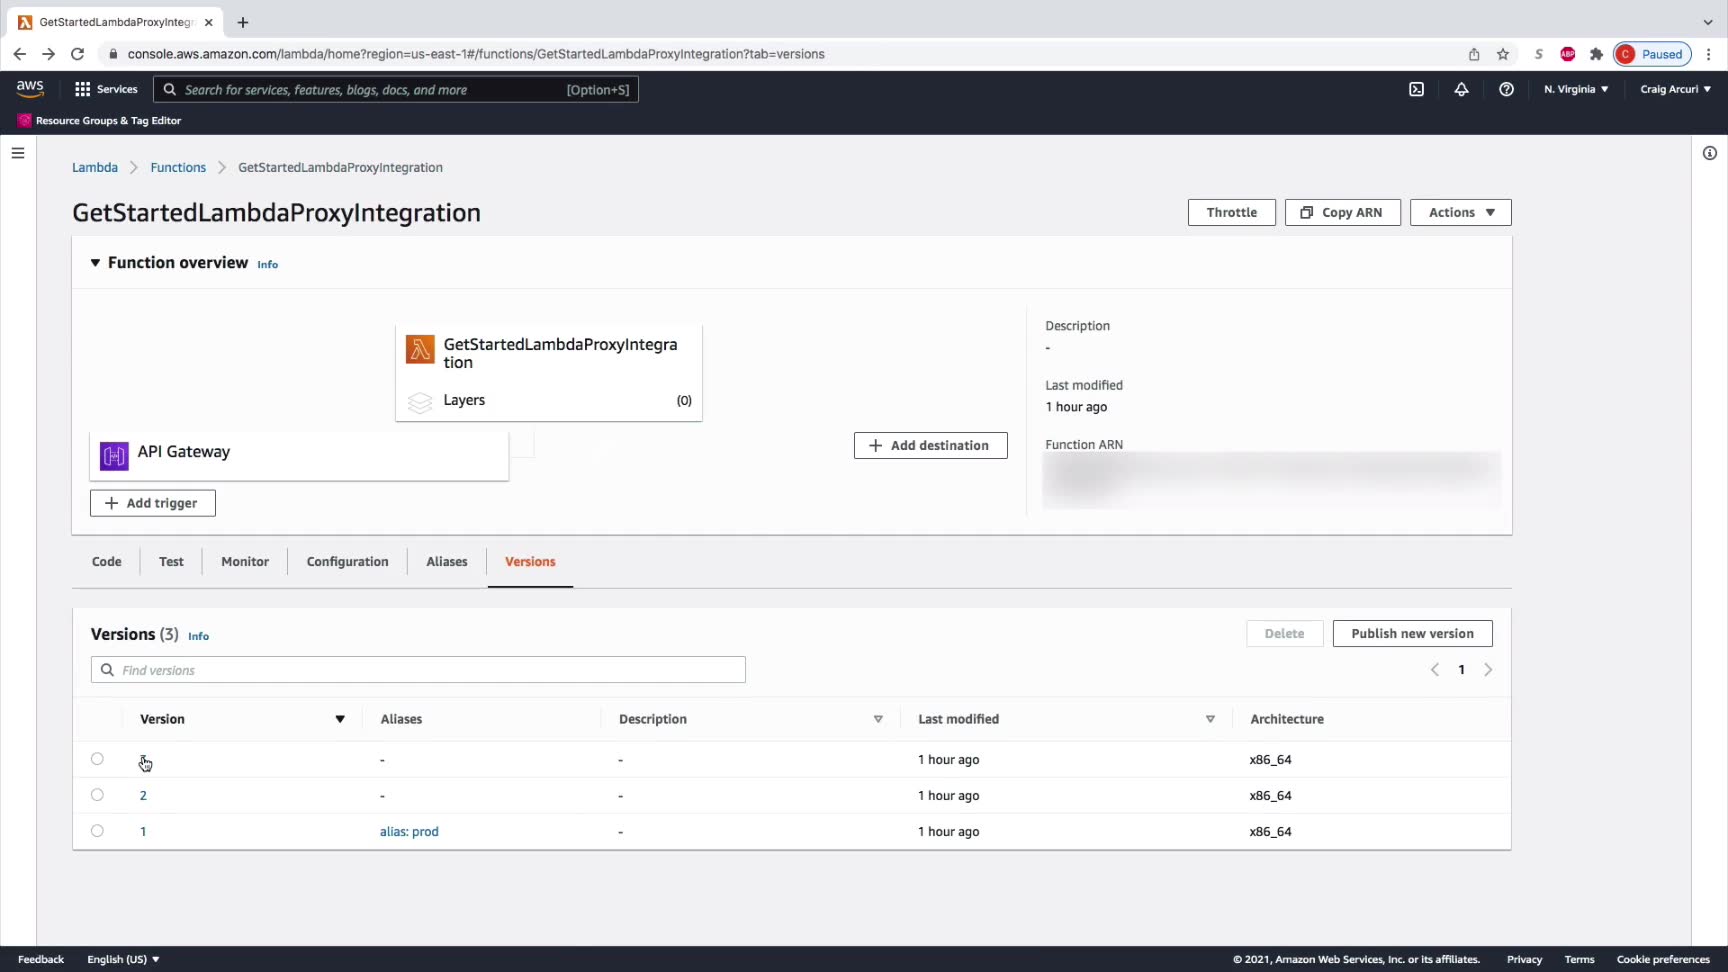This screenshot has height=972, width=1728.
Task: Sort by the Description column
Action: click(878, 719)
